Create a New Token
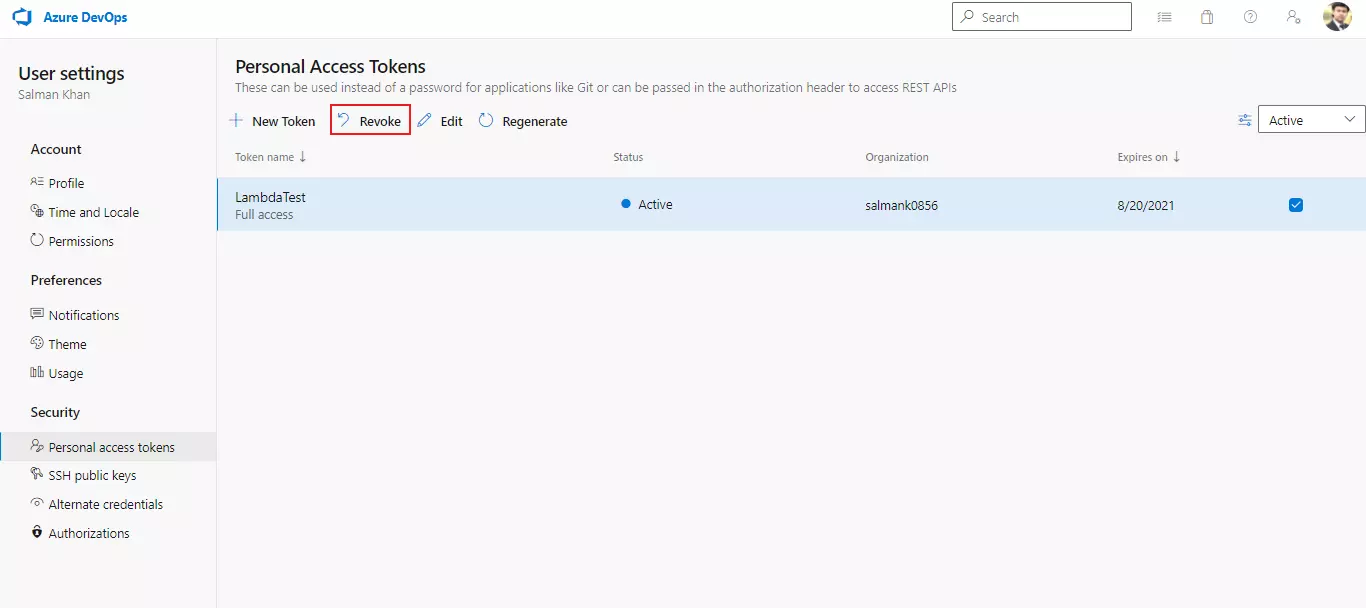Image resolution: width=1366 pixels, height=608 pixels. click(x=273, y=120)
